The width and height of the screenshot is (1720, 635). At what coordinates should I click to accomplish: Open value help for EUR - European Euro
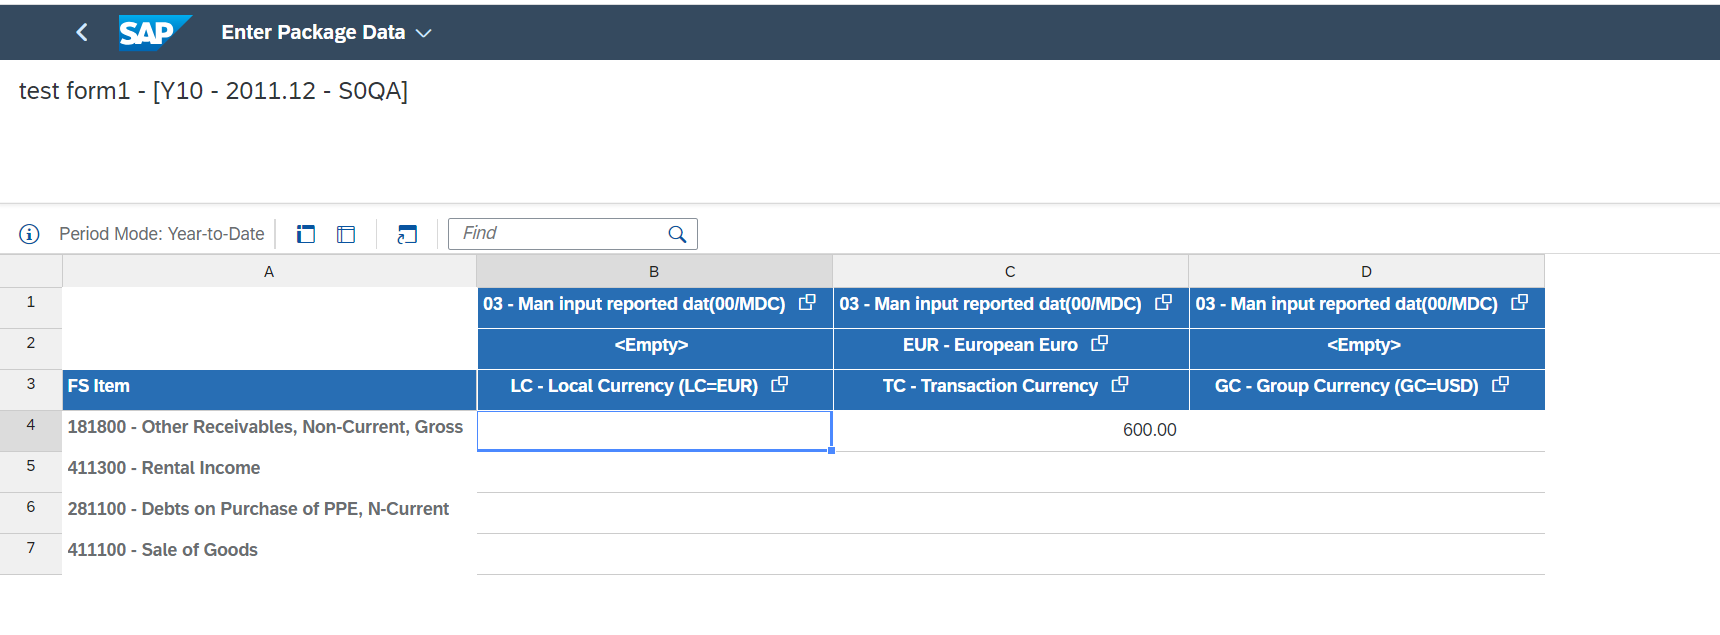click(x=1099, y=344)
